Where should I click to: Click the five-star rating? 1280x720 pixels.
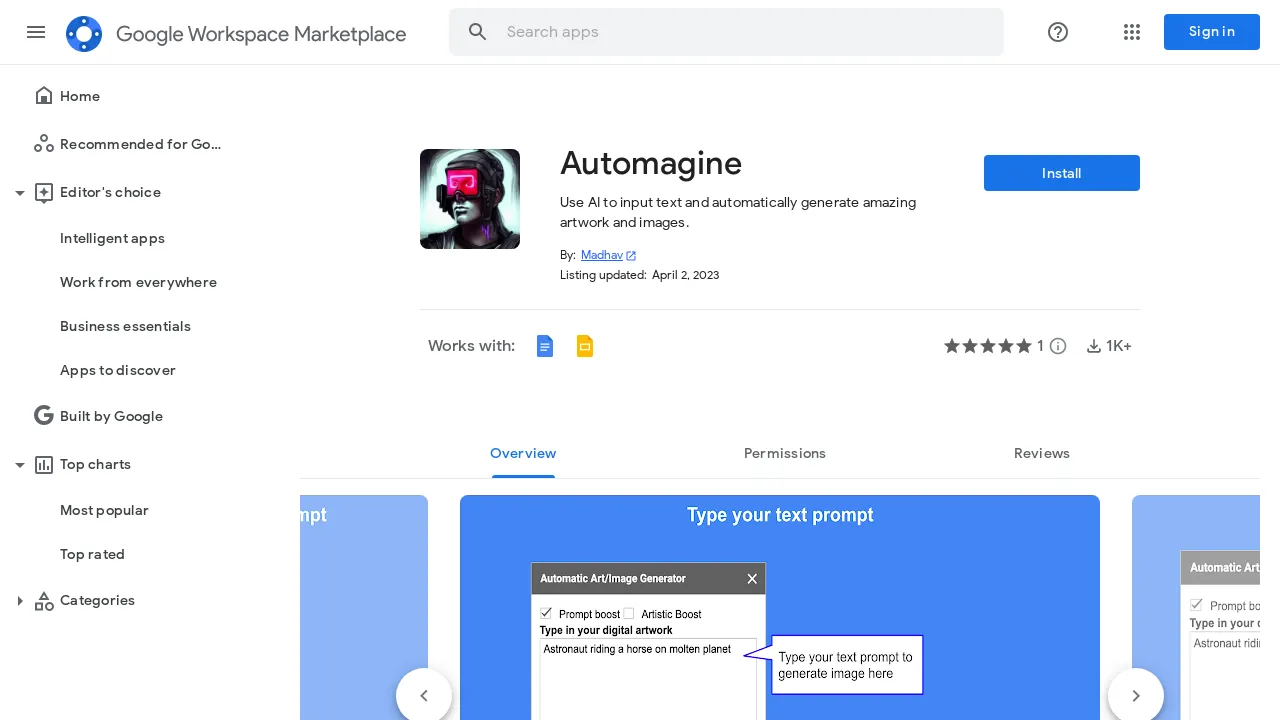click(x=988, y=346)
